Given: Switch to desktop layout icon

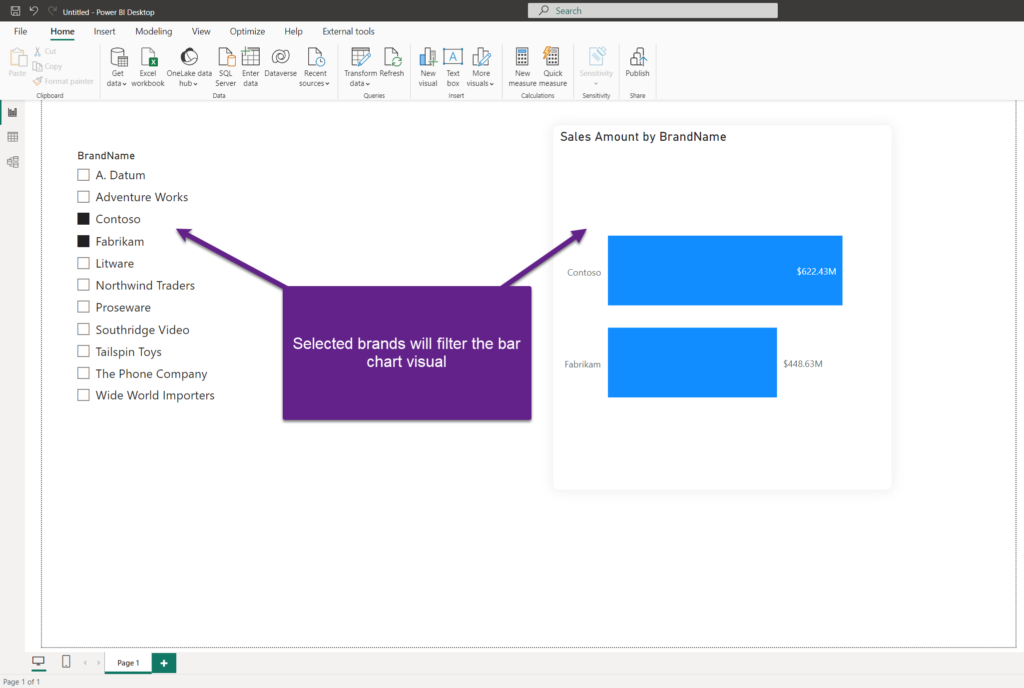Looking at the screenshot, I should 39,662.
